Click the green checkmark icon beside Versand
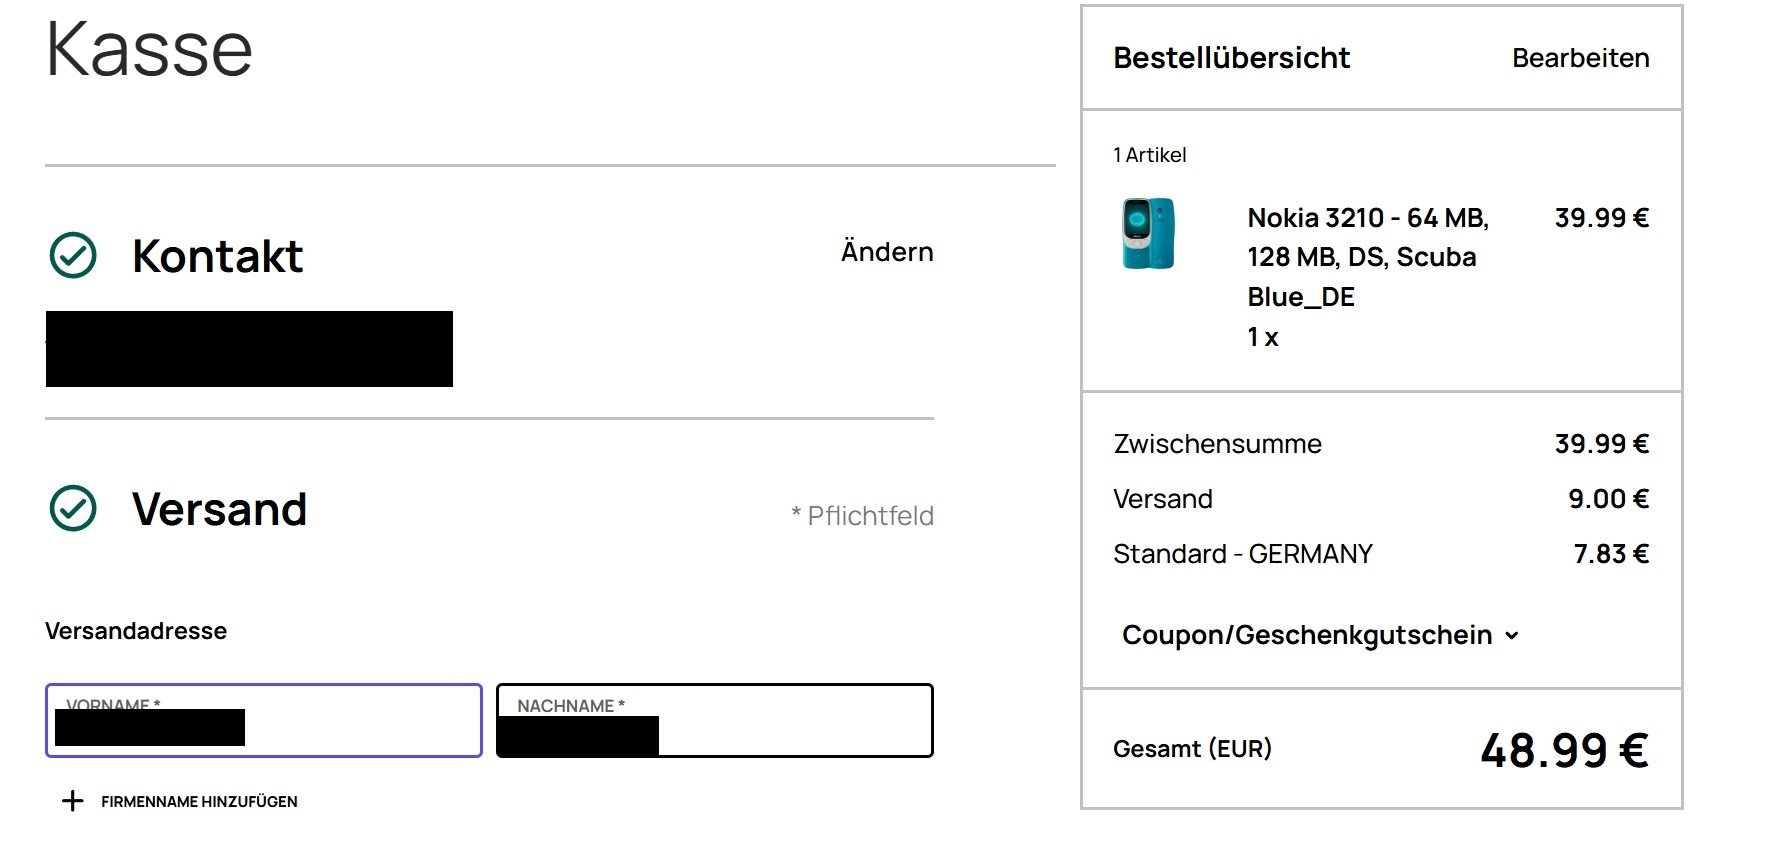The image size is (1778, 843). click(73, 508)
